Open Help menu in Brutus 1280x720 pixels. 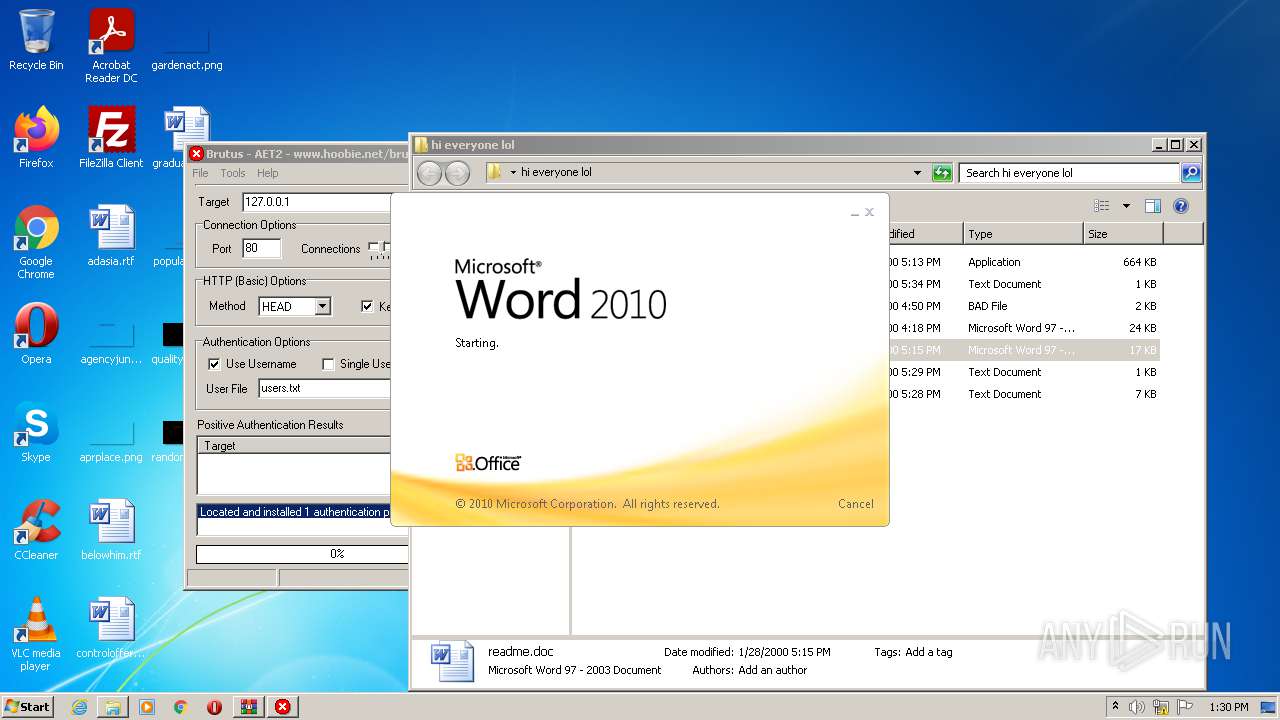[267, 173]
